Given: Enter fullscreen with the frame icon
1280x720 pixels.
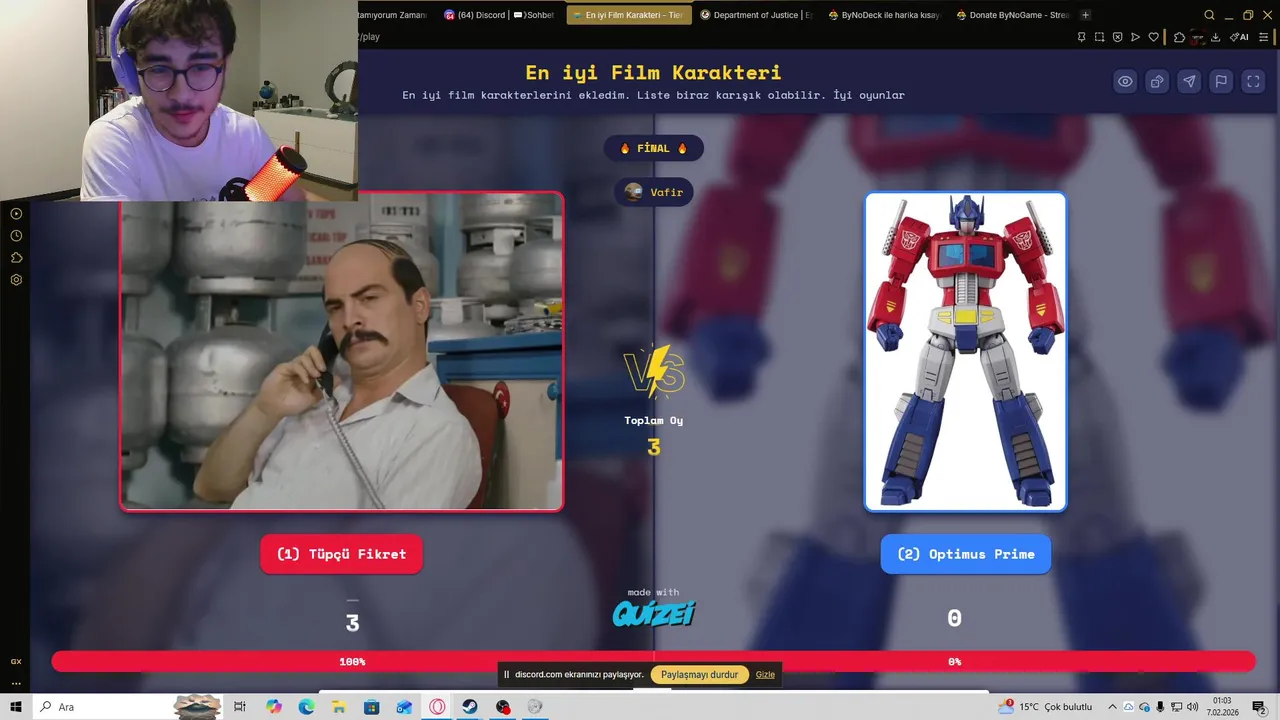Looking at the screenshot, I should tap(1253, 82).
